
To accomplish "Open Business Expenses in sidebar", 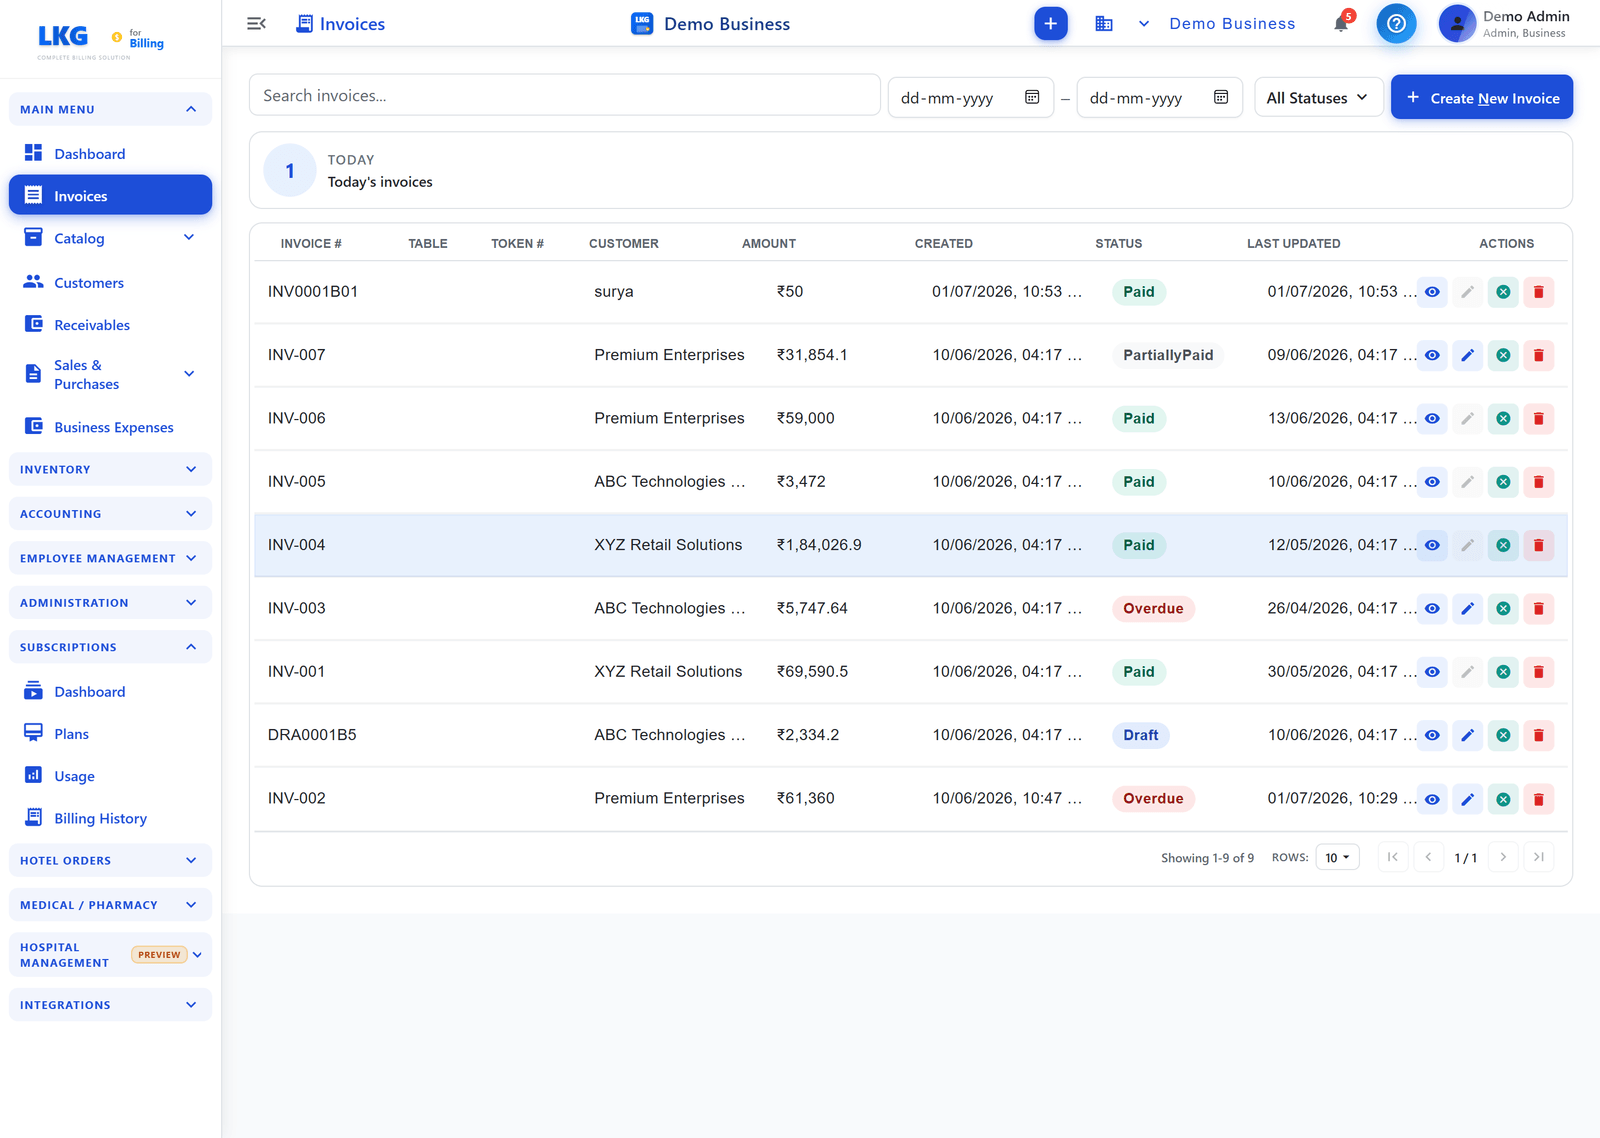I will [x=110, y=427].
